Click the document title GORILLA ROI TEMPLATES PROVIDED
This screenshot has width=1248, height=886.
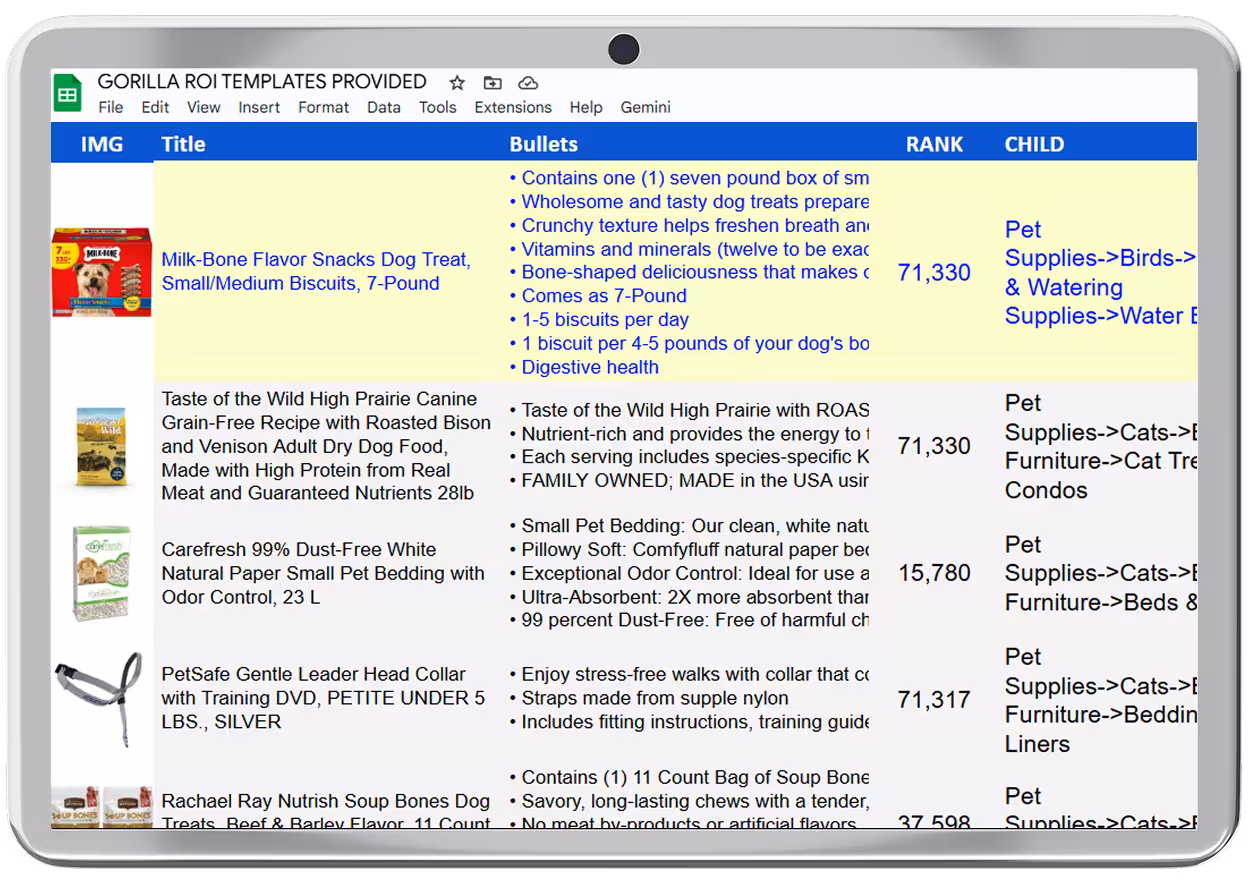[x=262, y=82]
